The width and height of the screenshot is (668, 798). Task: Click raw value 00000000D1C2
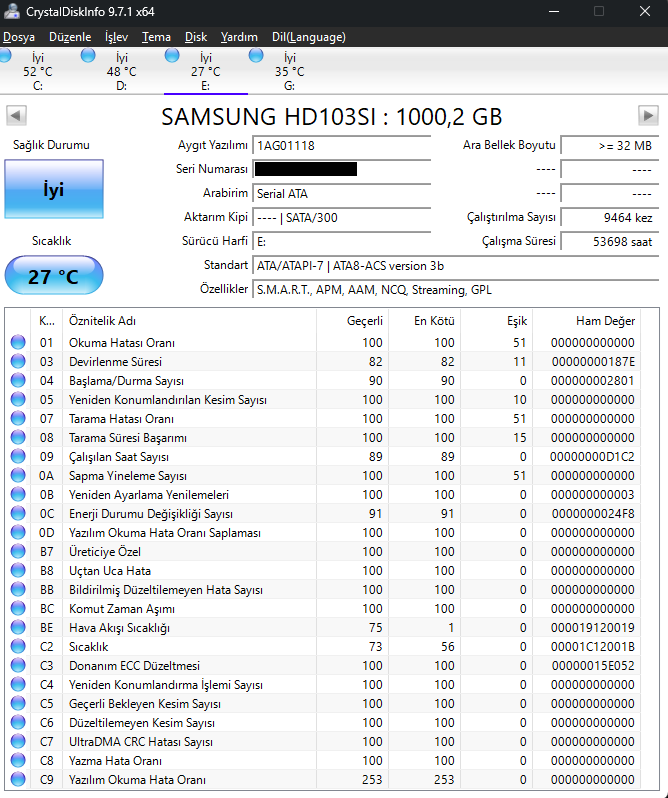(592, 457)
